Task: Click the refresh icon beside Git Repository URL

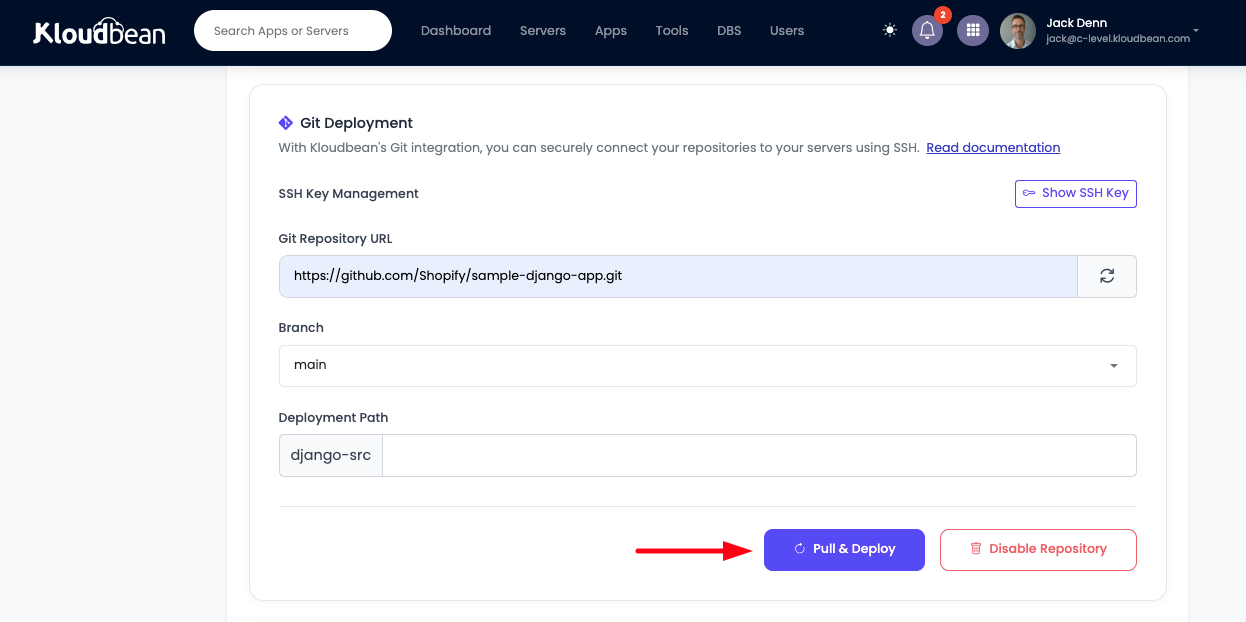Action: pos(1106,276)
